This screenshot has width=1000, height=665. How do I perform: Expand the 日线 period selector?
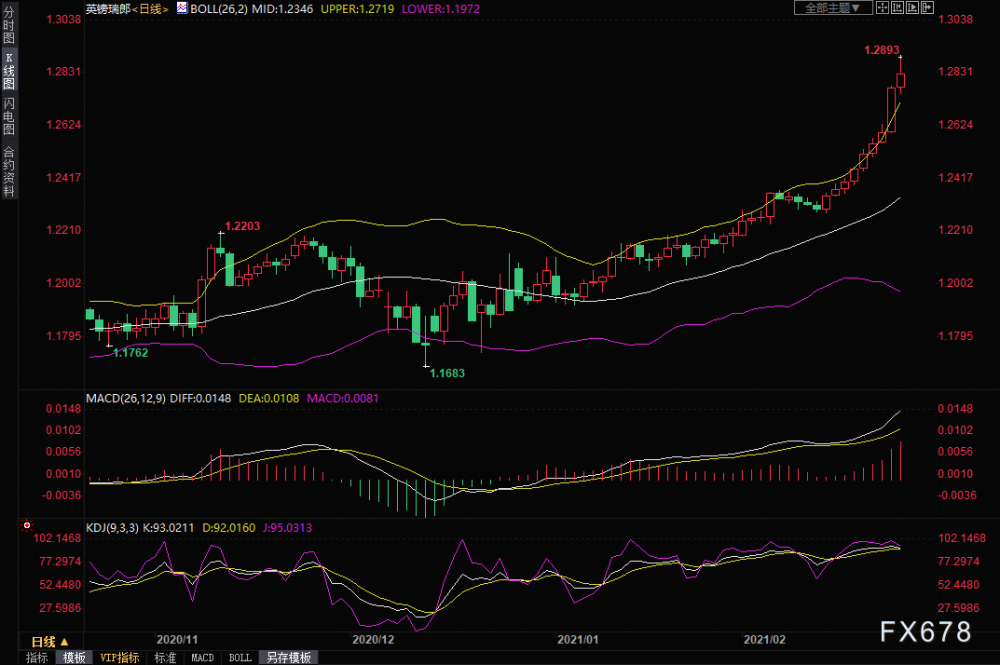point(50,641)
